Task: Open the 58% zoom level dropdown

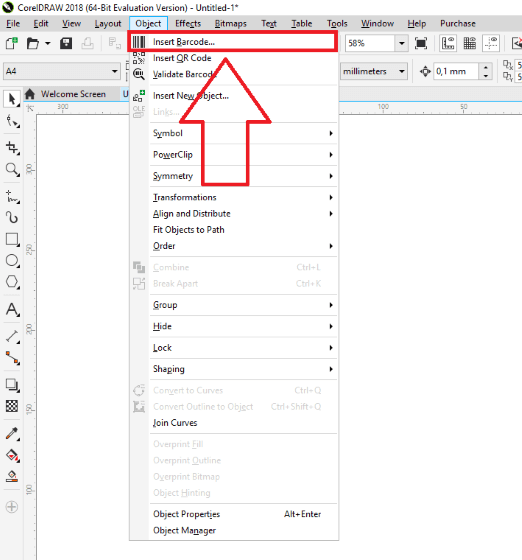Action: pos(402,43)
